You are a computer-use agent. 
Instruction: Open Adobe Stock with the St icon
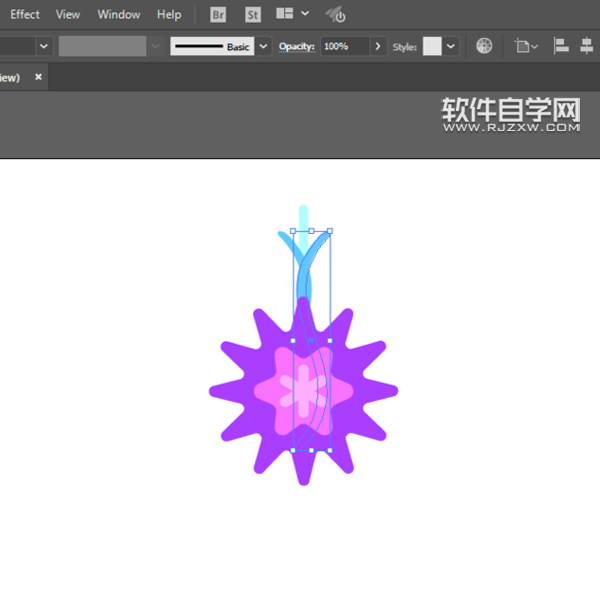coord(253,15)
